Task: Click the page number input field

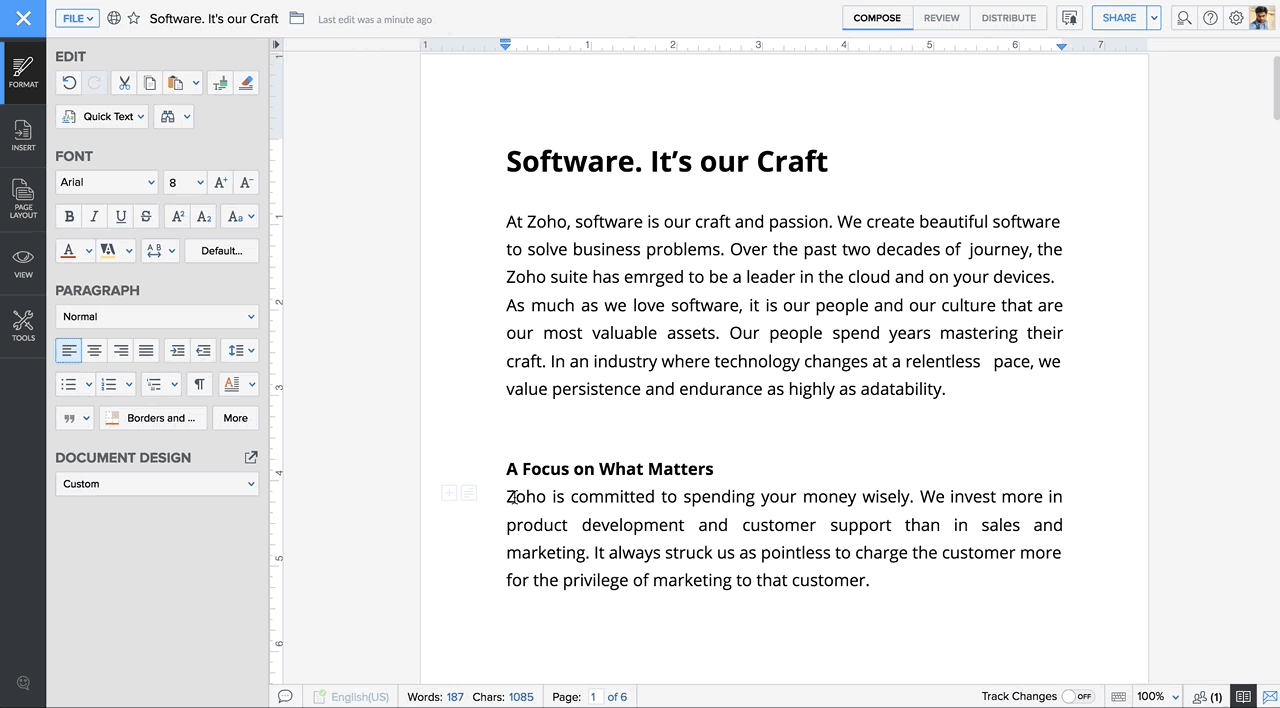Action: coord(594,697)
